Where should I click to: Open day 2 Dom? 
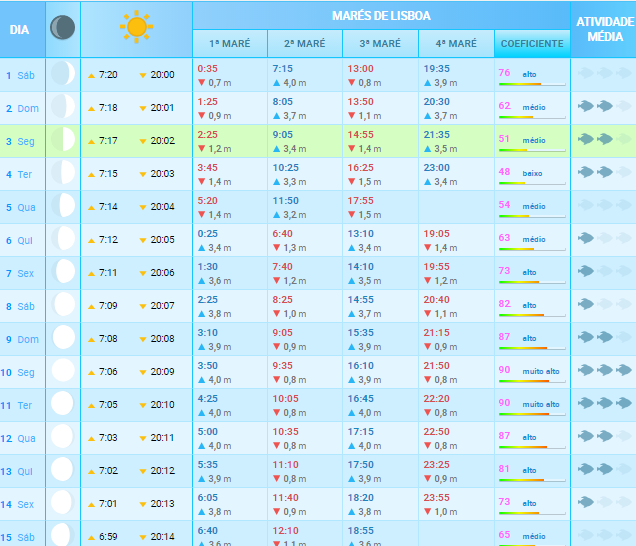[22, 108]
